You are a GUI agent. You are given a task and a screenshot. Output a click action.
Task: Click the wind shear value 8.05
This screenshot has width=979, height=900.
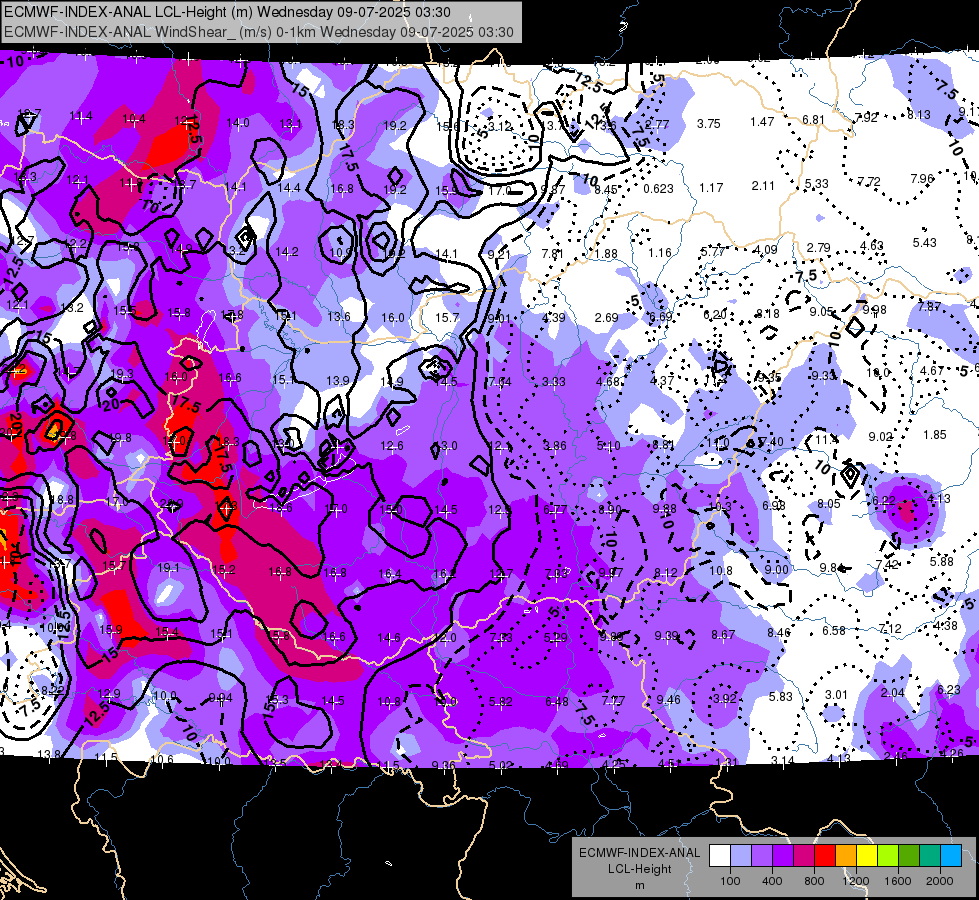[x=829, y=503]
